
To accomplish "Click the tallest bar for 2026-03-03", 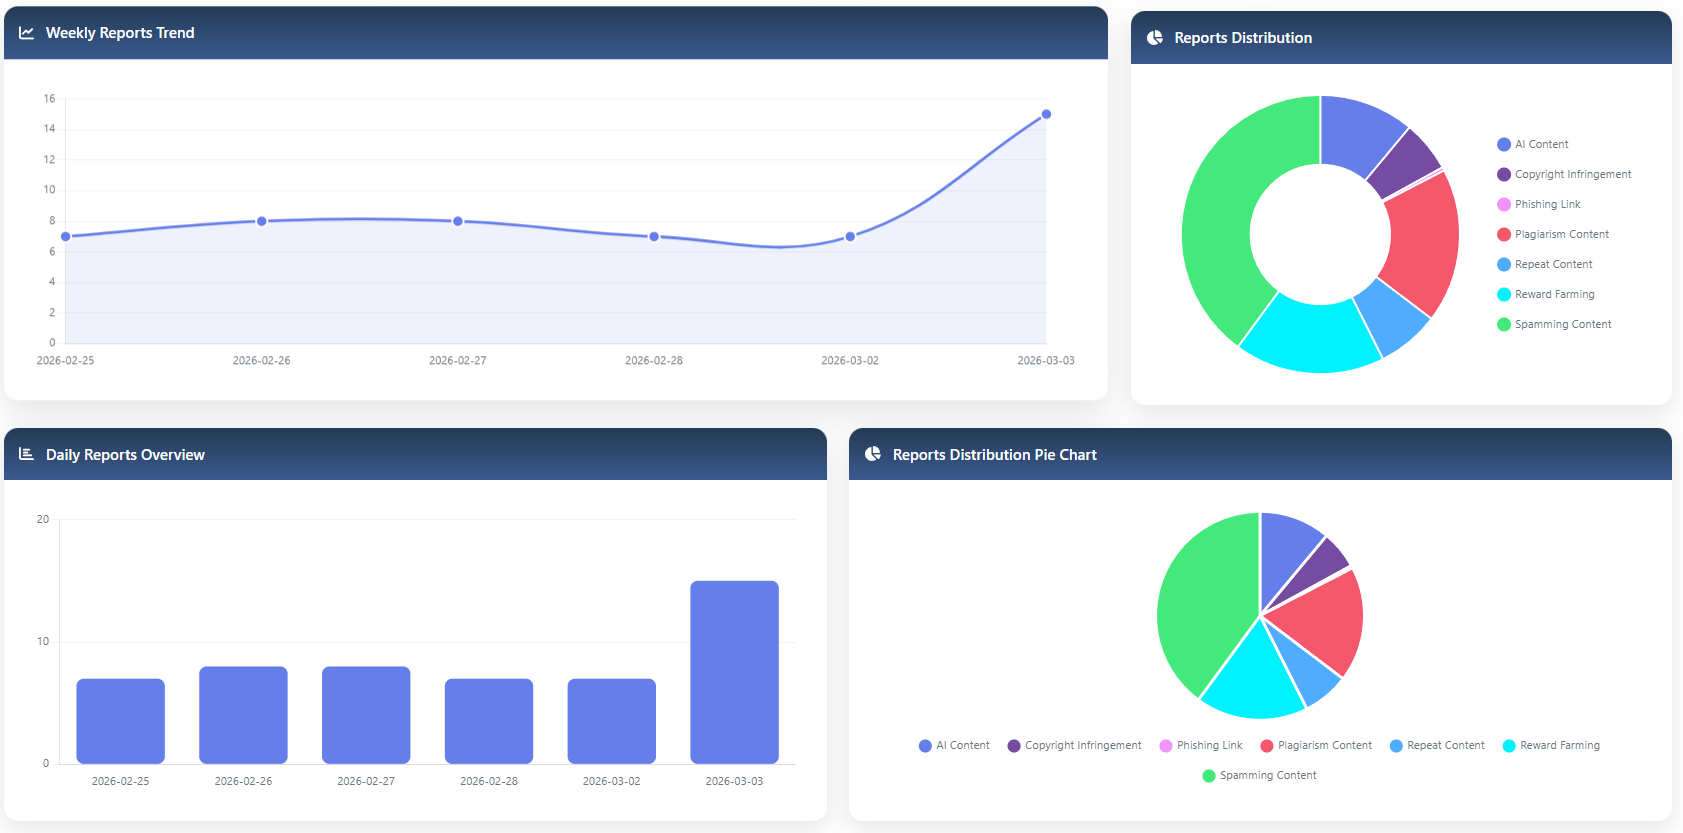I will pos(734,672).
